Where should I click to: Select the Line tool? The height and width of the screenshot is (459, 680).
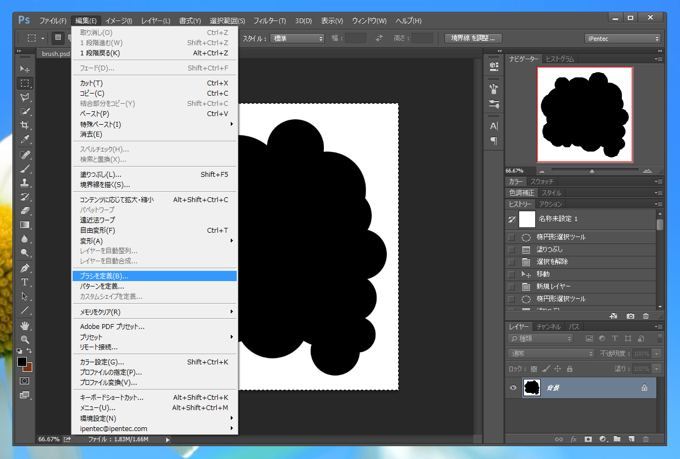pos(25,311)
